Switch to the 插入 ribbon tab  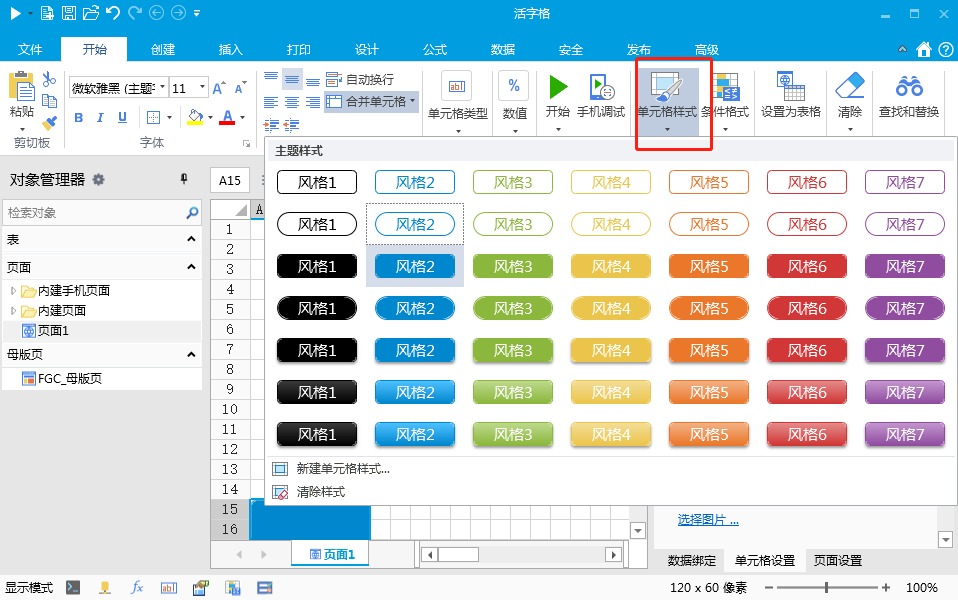(230, 49)
